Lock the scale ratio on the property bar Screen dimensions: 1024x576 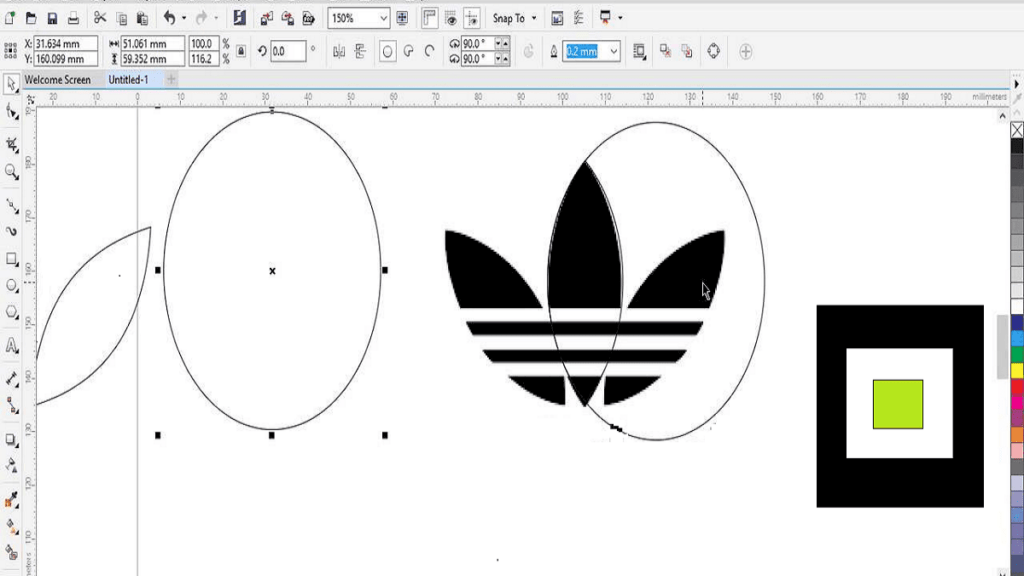pyautogui.click(x=241, y=51)
